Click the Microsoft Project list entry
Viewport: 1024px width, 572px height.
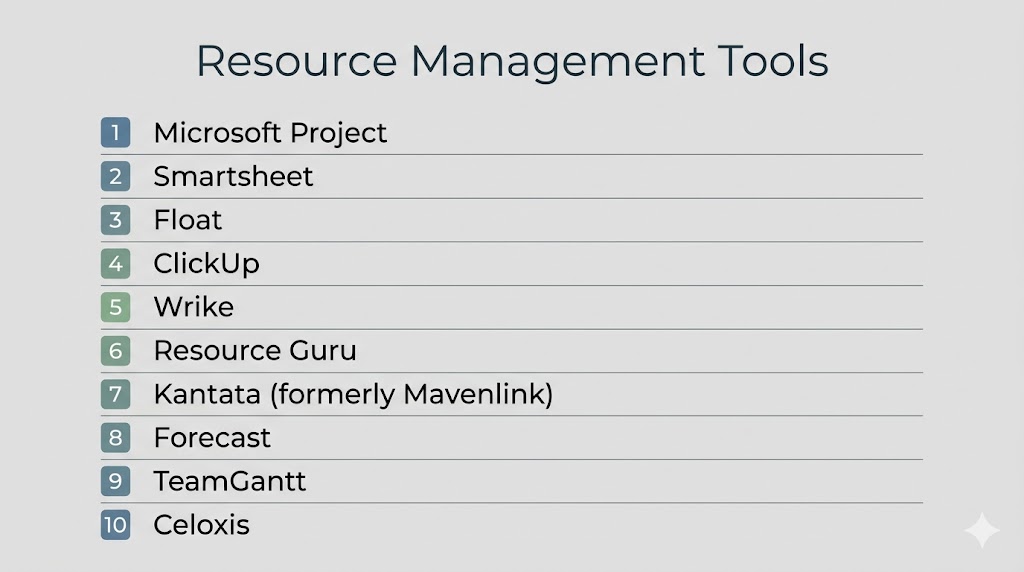pos(270,133)
